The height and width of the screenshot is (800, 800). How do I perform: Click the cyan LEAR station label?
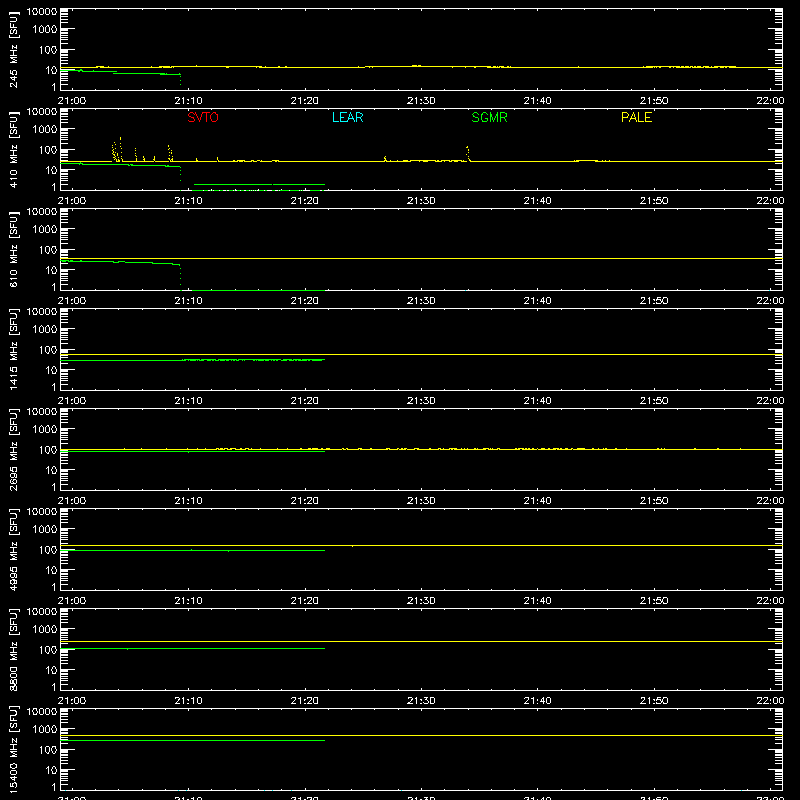coord(347,117)
